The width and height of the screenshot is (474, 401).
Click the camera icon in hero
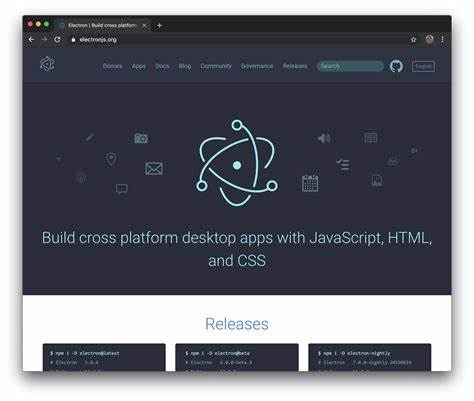tap(141, 138)
